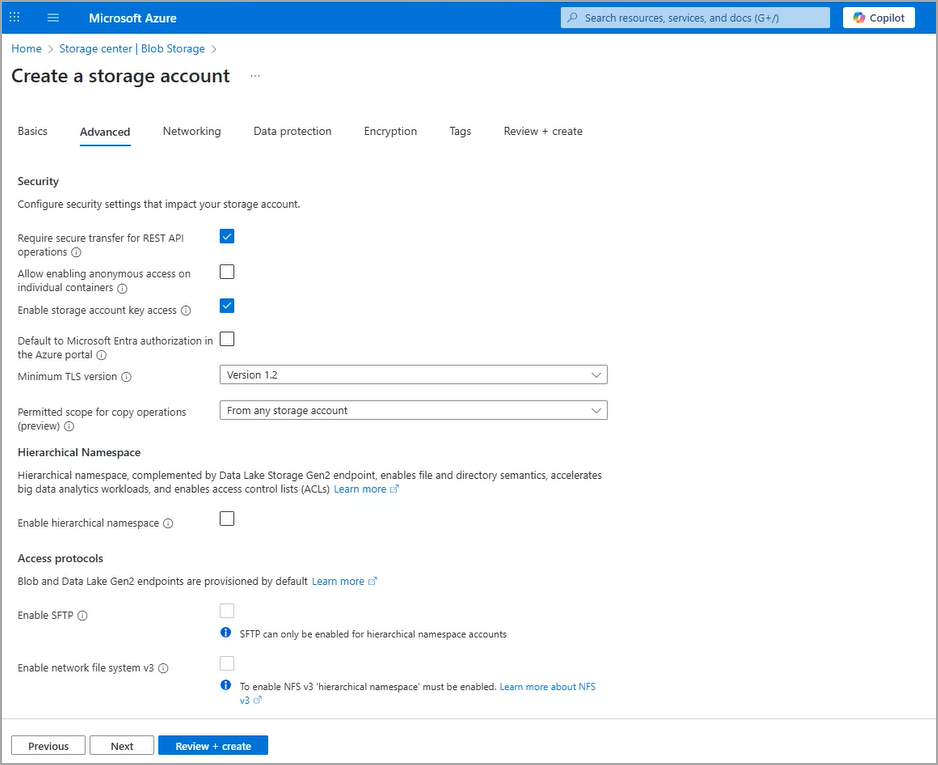Open the Review + create tab
938x765 pixels.
pyautogui.click(x=543, y=131)
